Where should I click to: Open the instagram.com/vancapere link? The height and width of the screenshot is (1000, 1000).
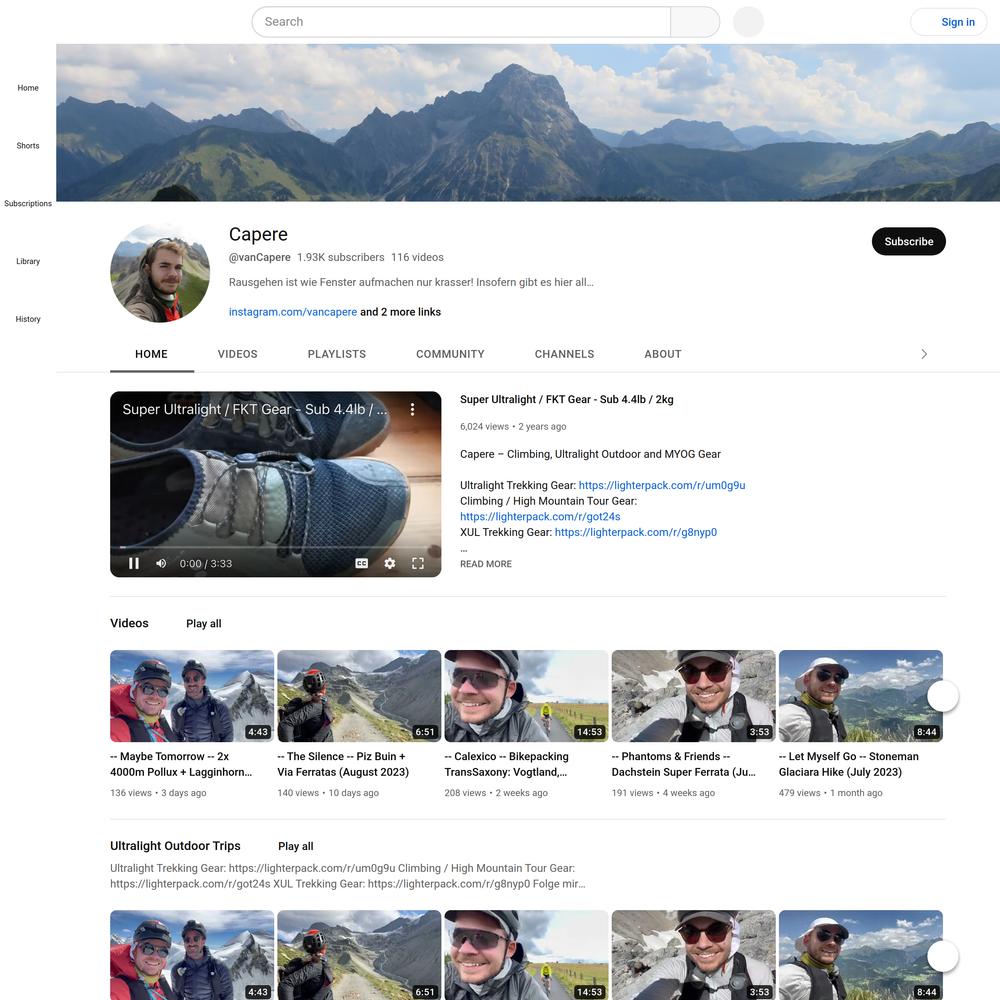293,312
